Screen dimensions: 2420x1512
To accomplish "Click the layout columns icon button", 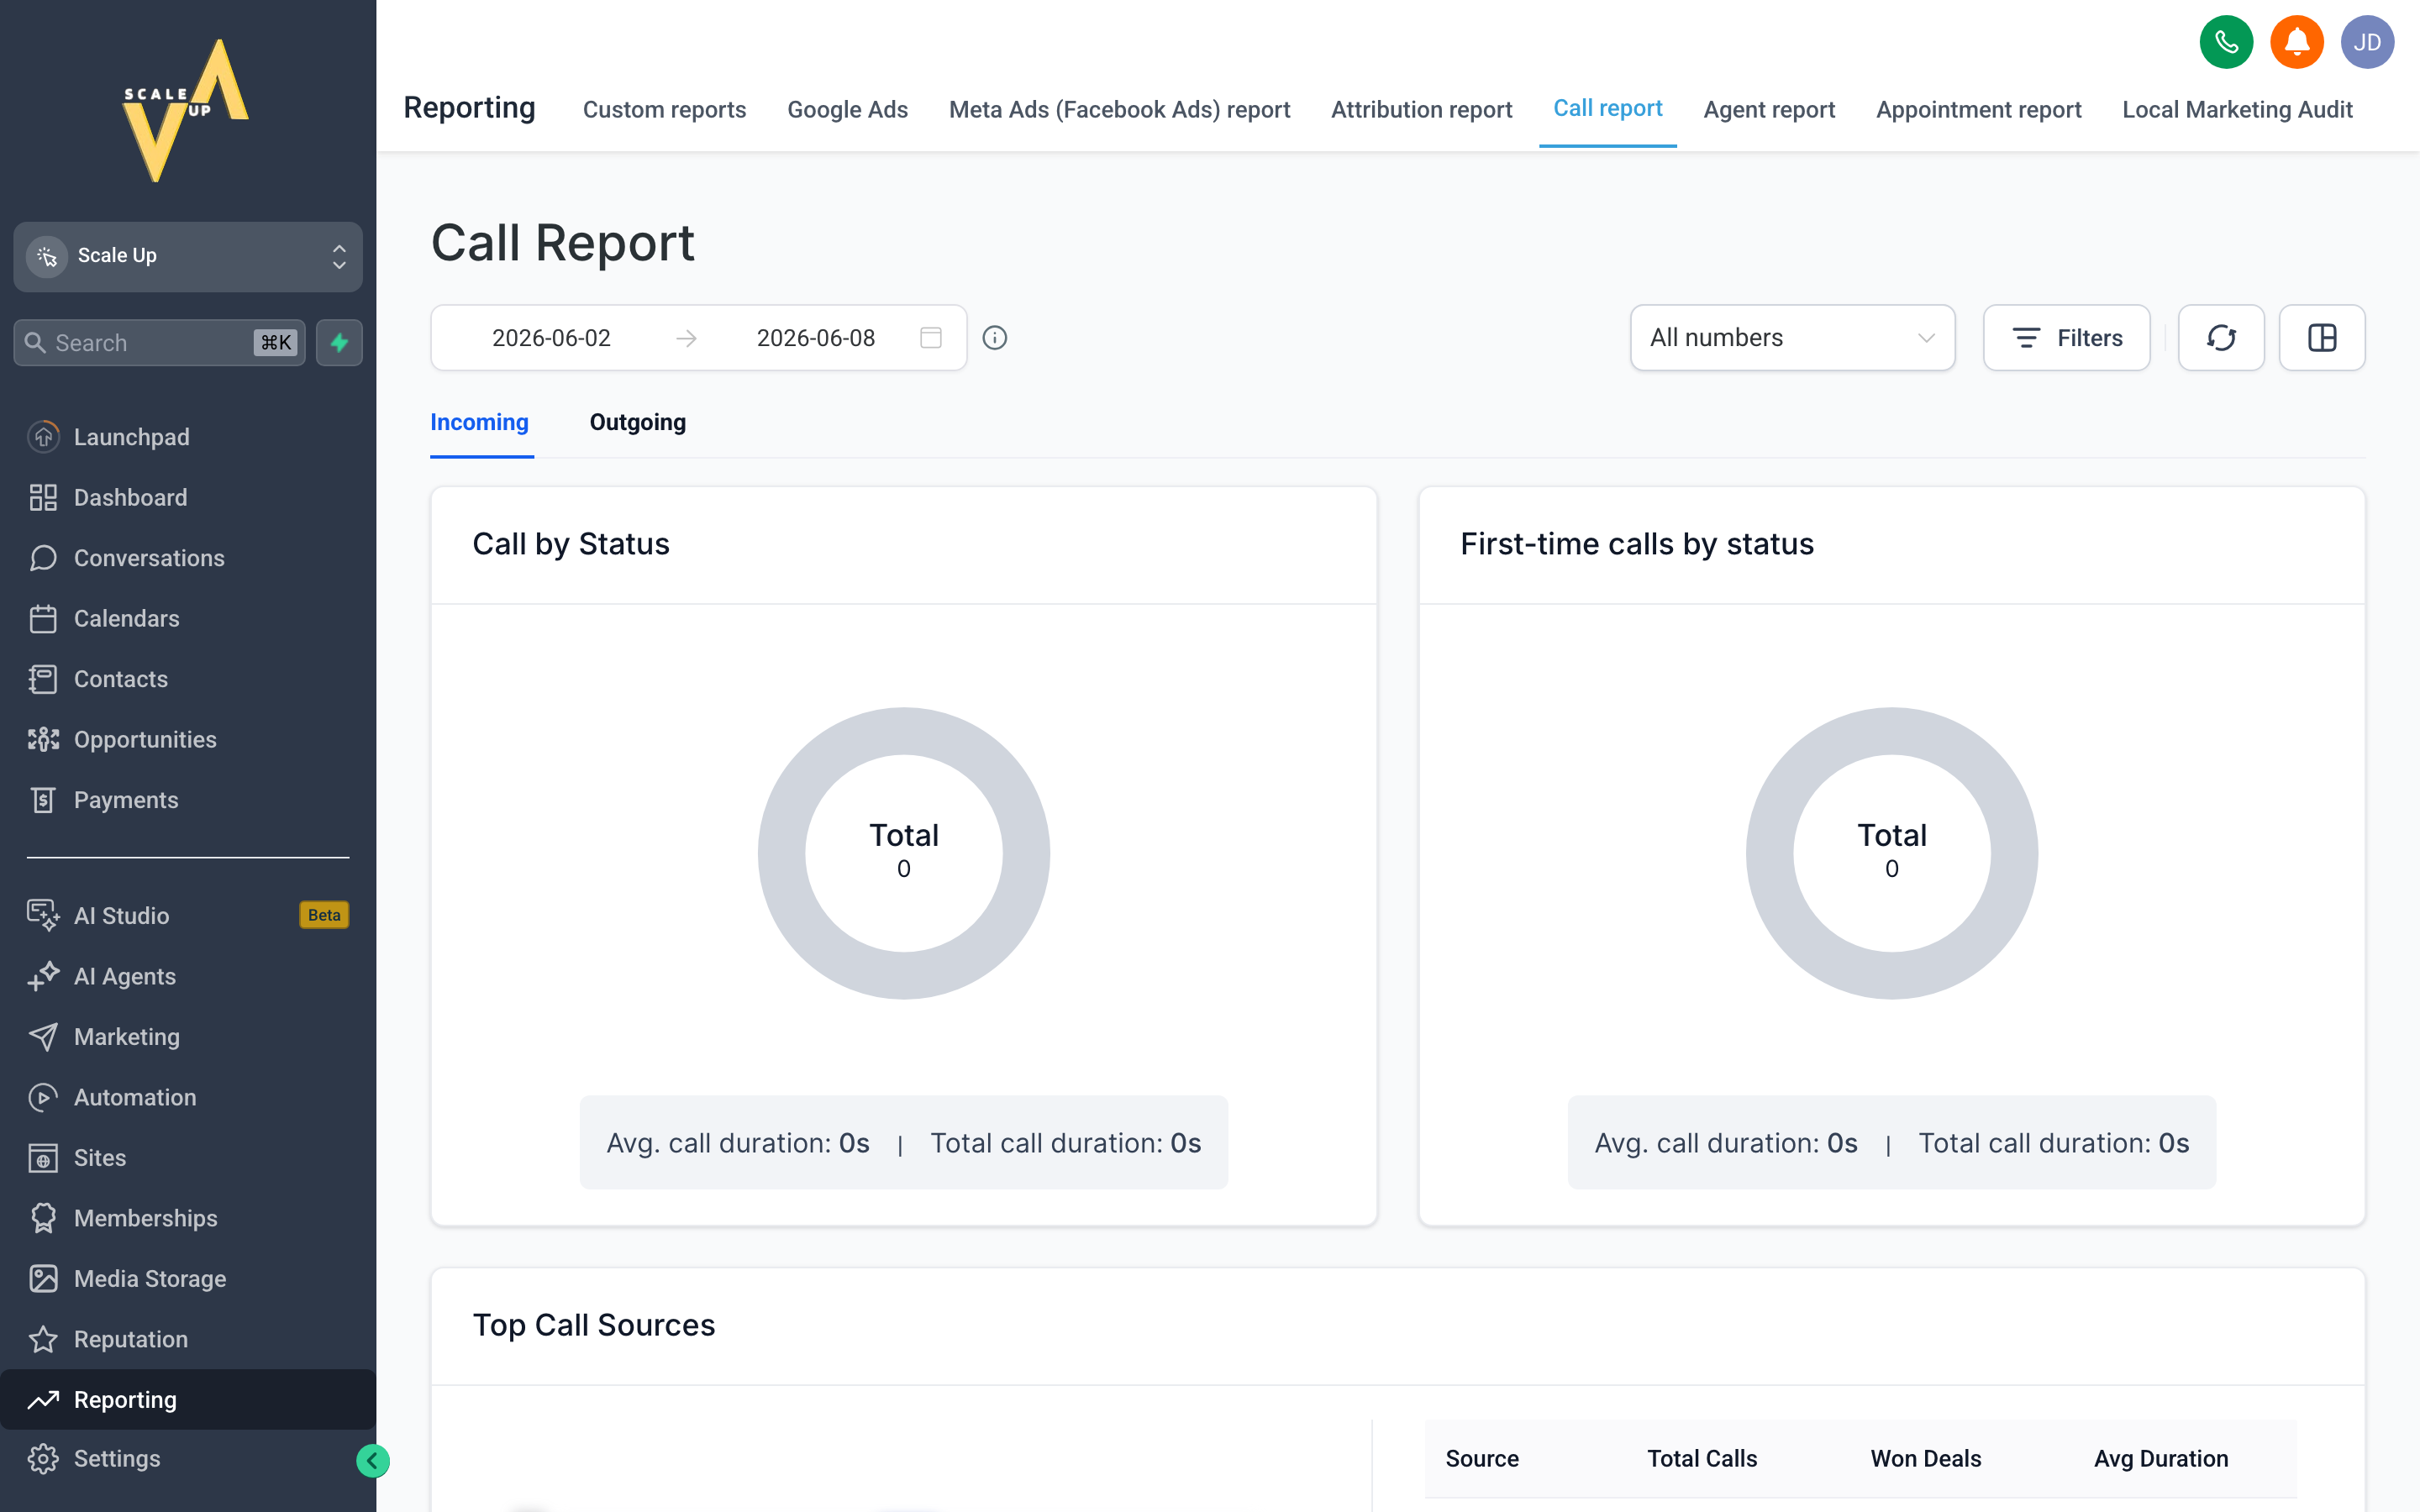I will [x=2322, y=338].
